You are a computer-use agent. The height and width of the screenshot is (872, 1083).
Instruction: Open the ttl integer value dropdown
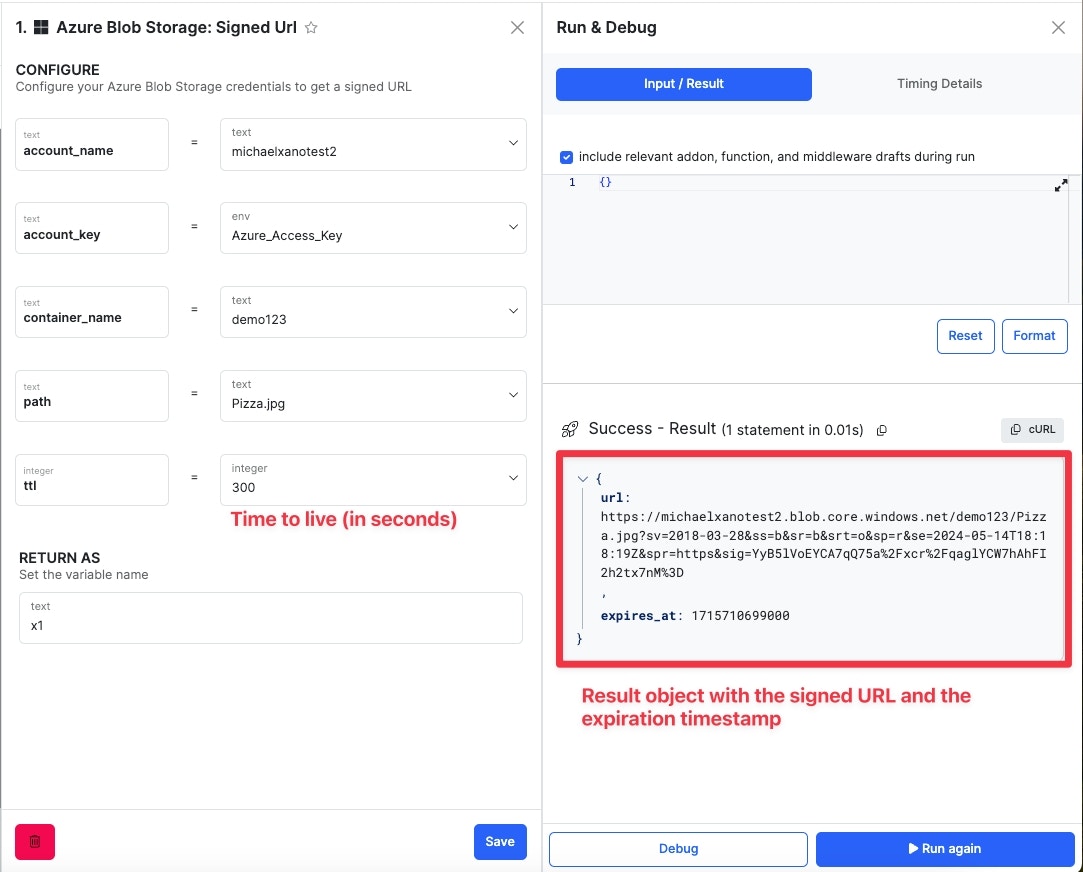pos(513,479)
